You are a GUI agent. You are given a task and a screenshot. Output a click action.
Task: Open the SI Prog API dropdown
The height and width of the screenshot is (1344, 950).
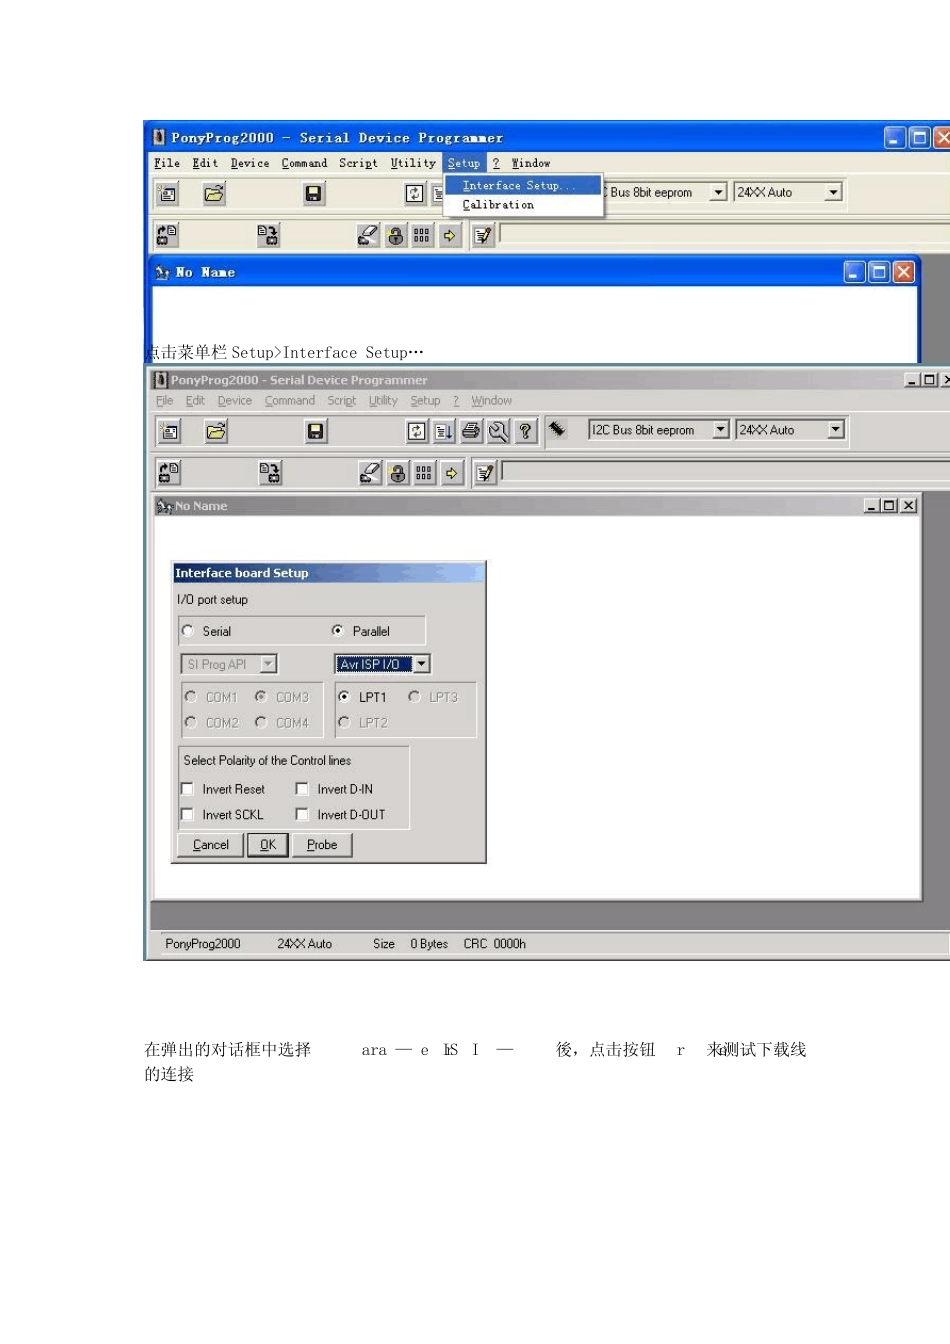(x=268, y=664)
